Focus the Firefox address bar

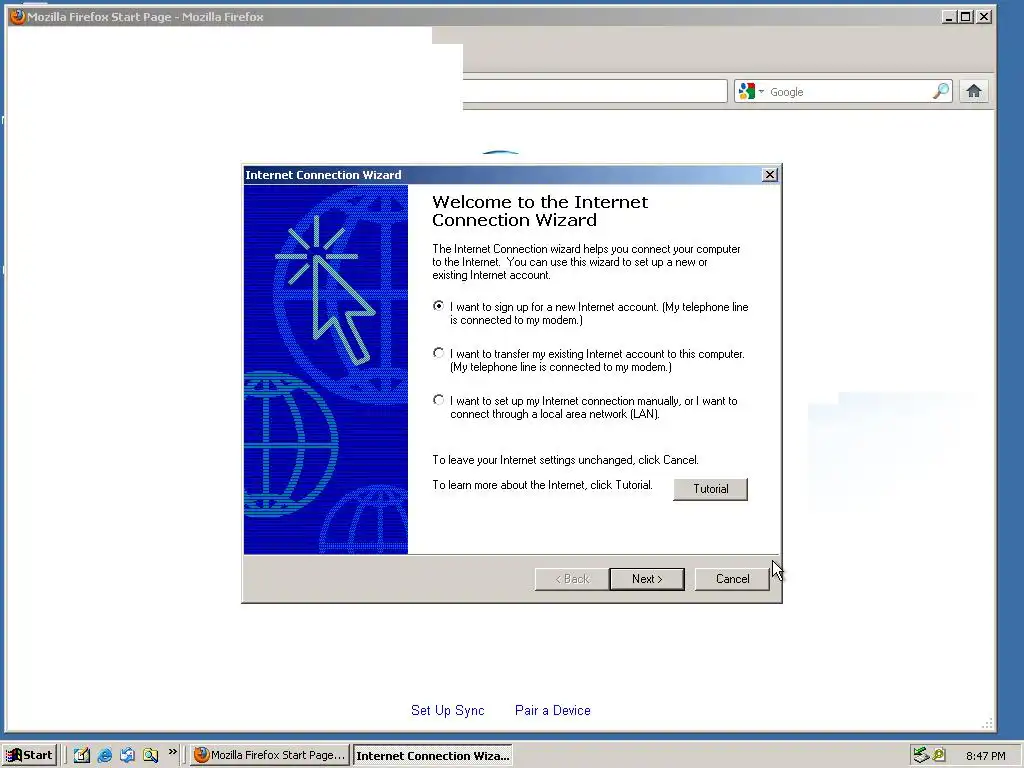pos(594,91)
